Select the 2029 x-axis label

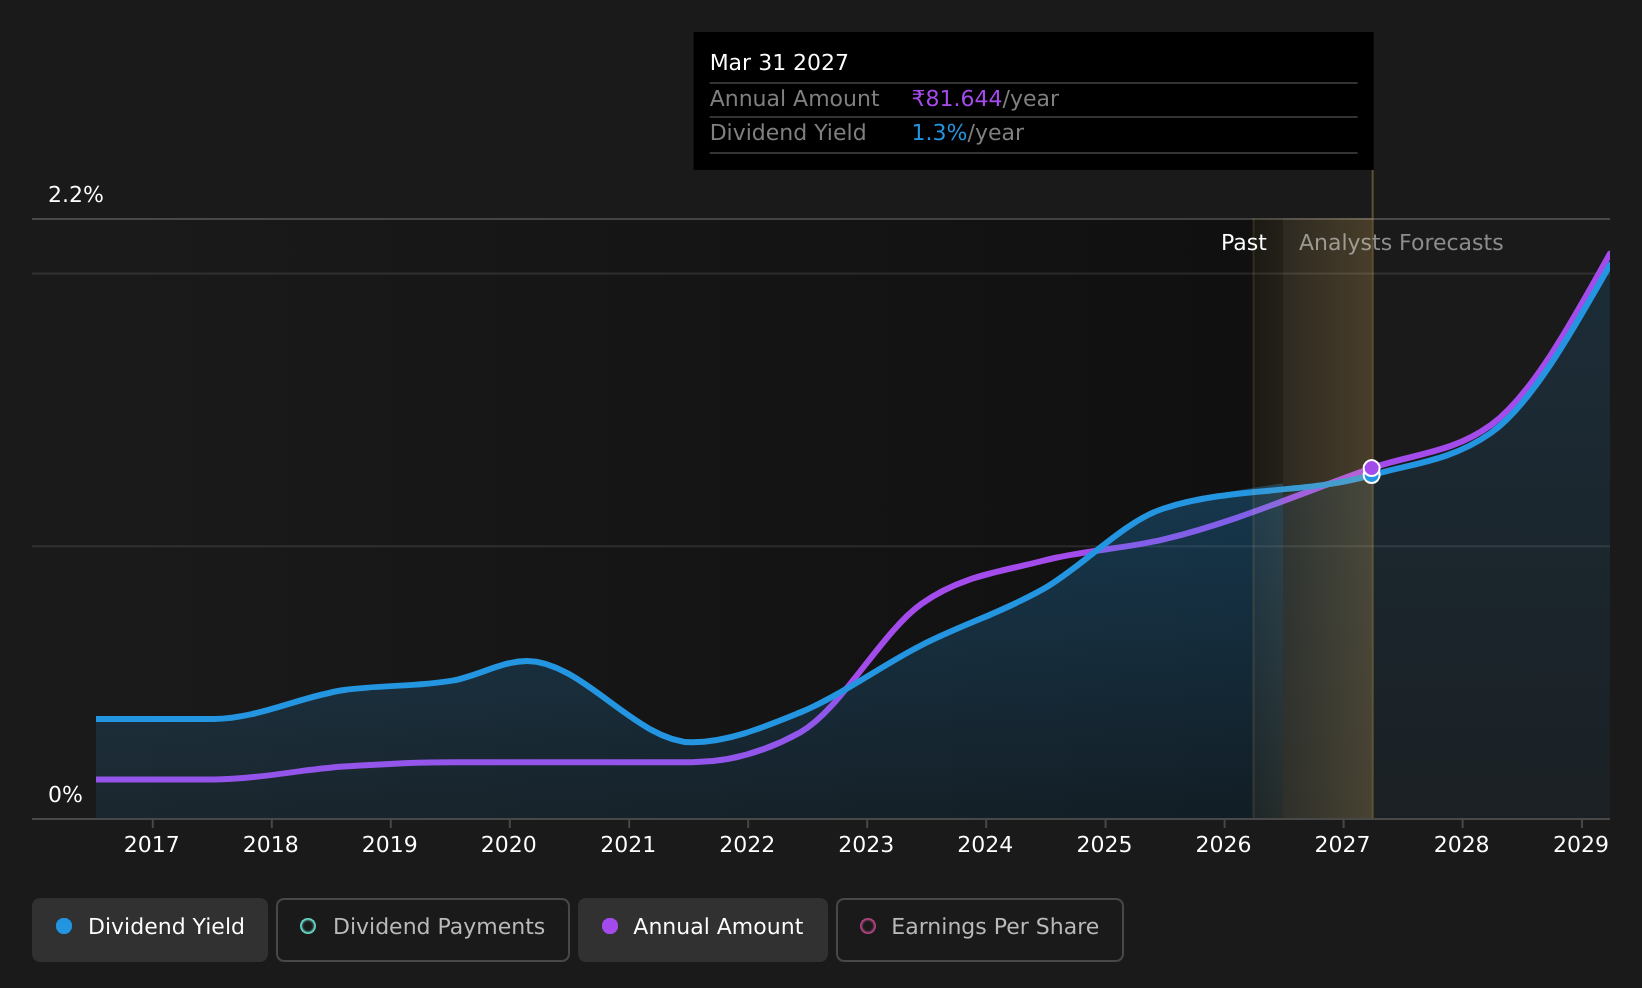1580,845
